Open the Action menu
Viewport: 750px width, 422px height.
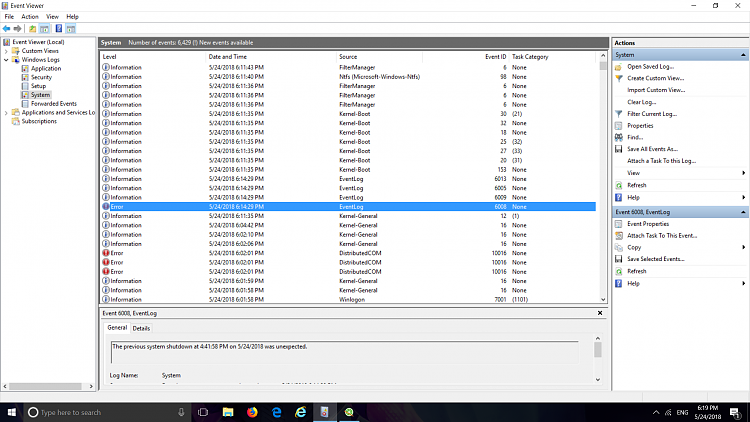click(30, 17)
